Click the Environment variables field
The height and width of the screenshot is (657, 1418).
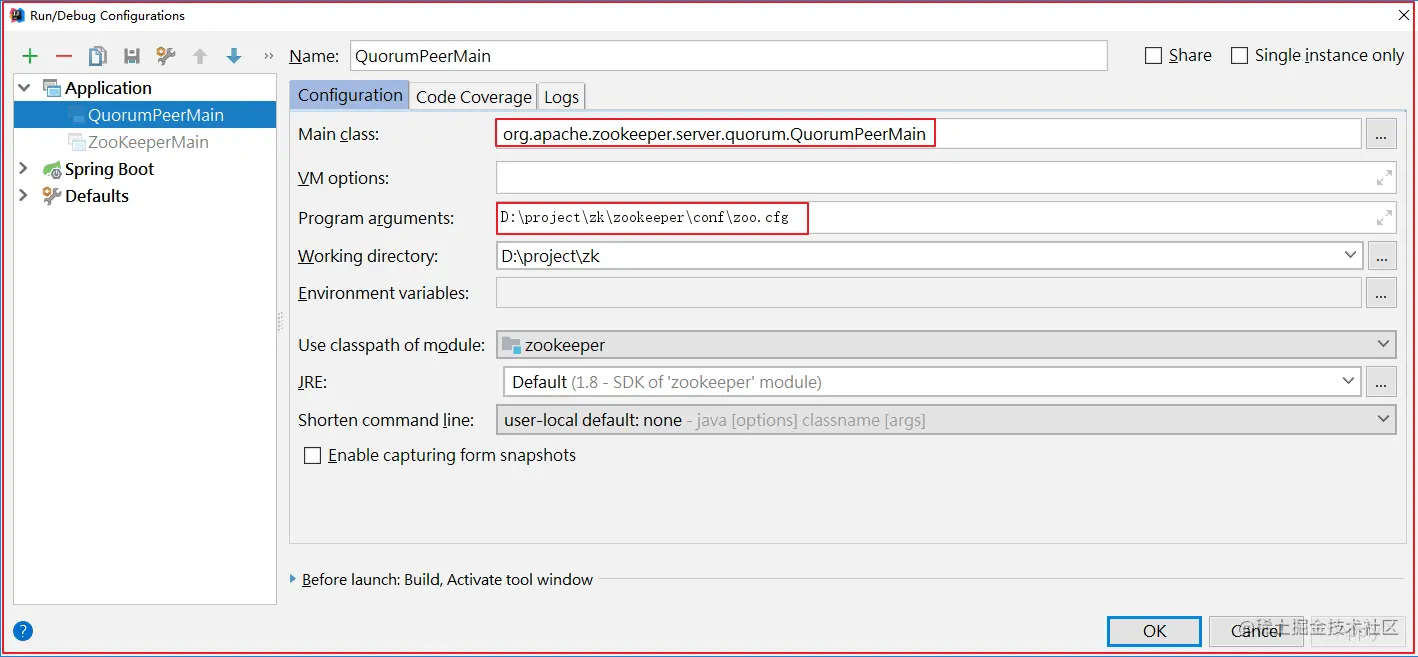(x=929, y=293)
